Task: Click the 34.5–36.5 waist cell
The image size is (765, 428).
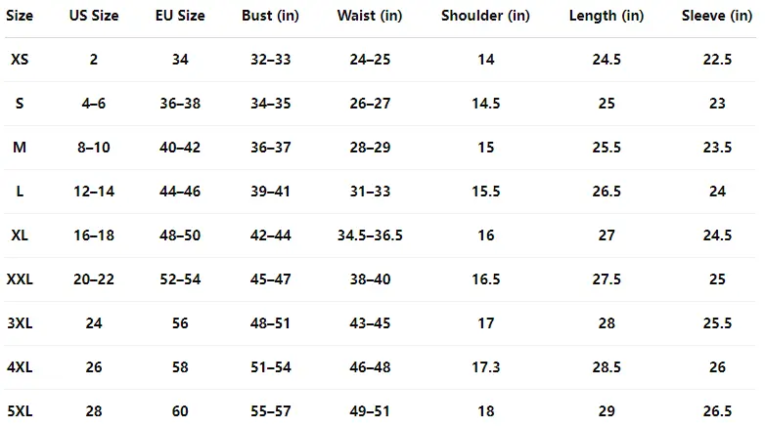Action: point(370,235)
